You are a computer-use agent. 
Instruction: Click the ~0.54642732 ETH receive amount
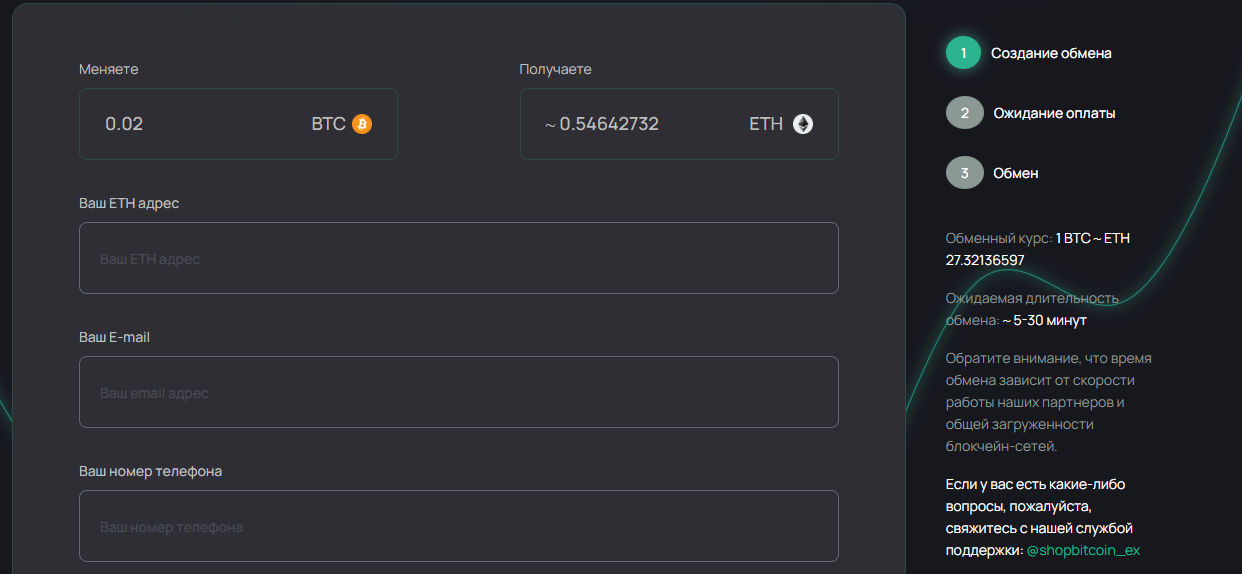602,124
